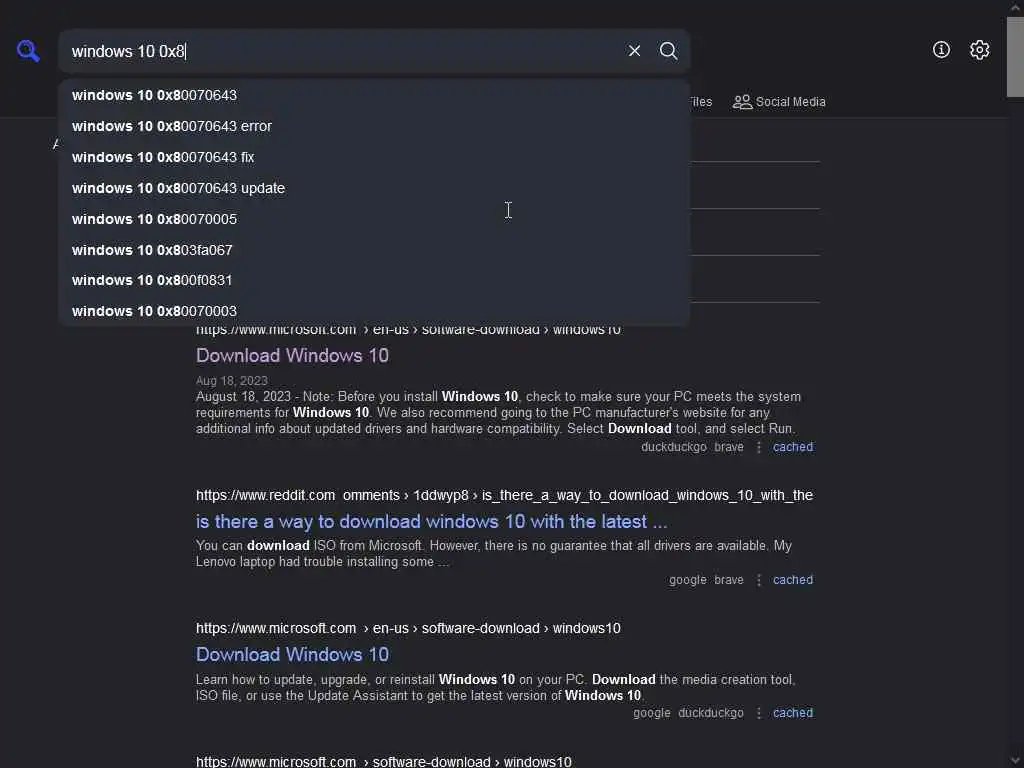
Task: Select suggestion 'windows 10 0x80070643 update'
Action: 374,188
